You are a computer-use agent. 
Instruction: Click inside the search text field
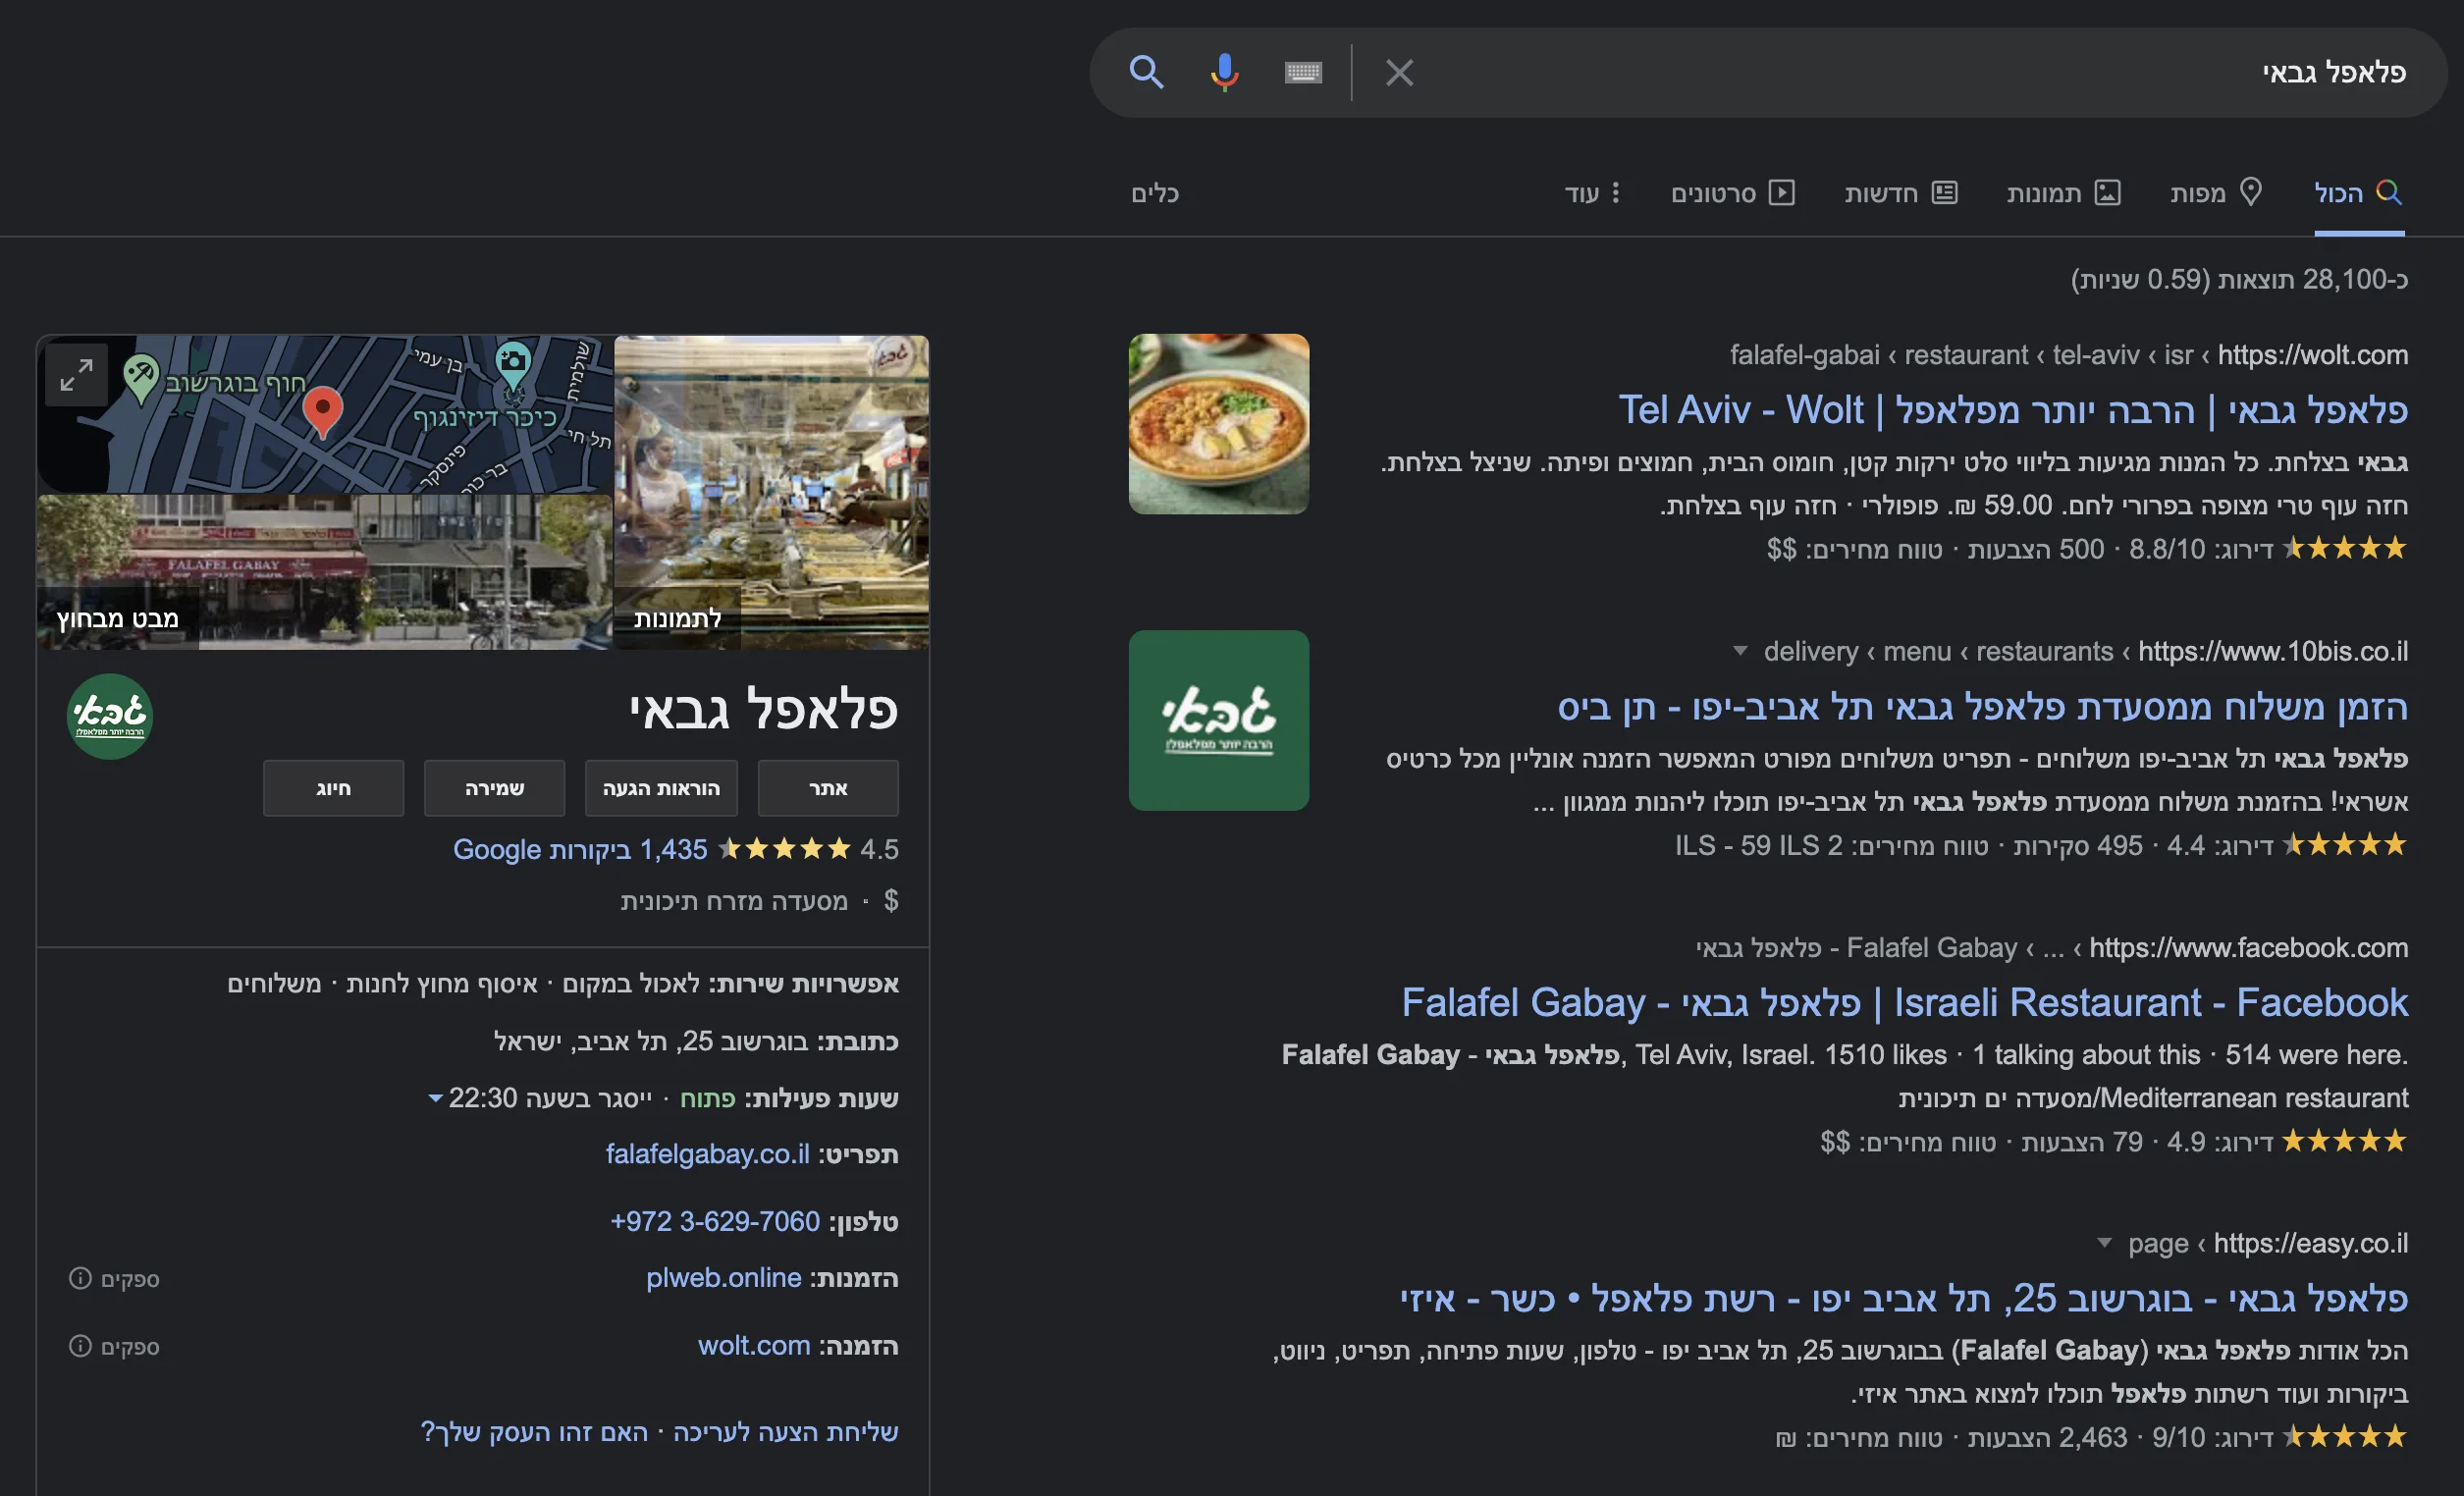click(x=1910, y=72)
